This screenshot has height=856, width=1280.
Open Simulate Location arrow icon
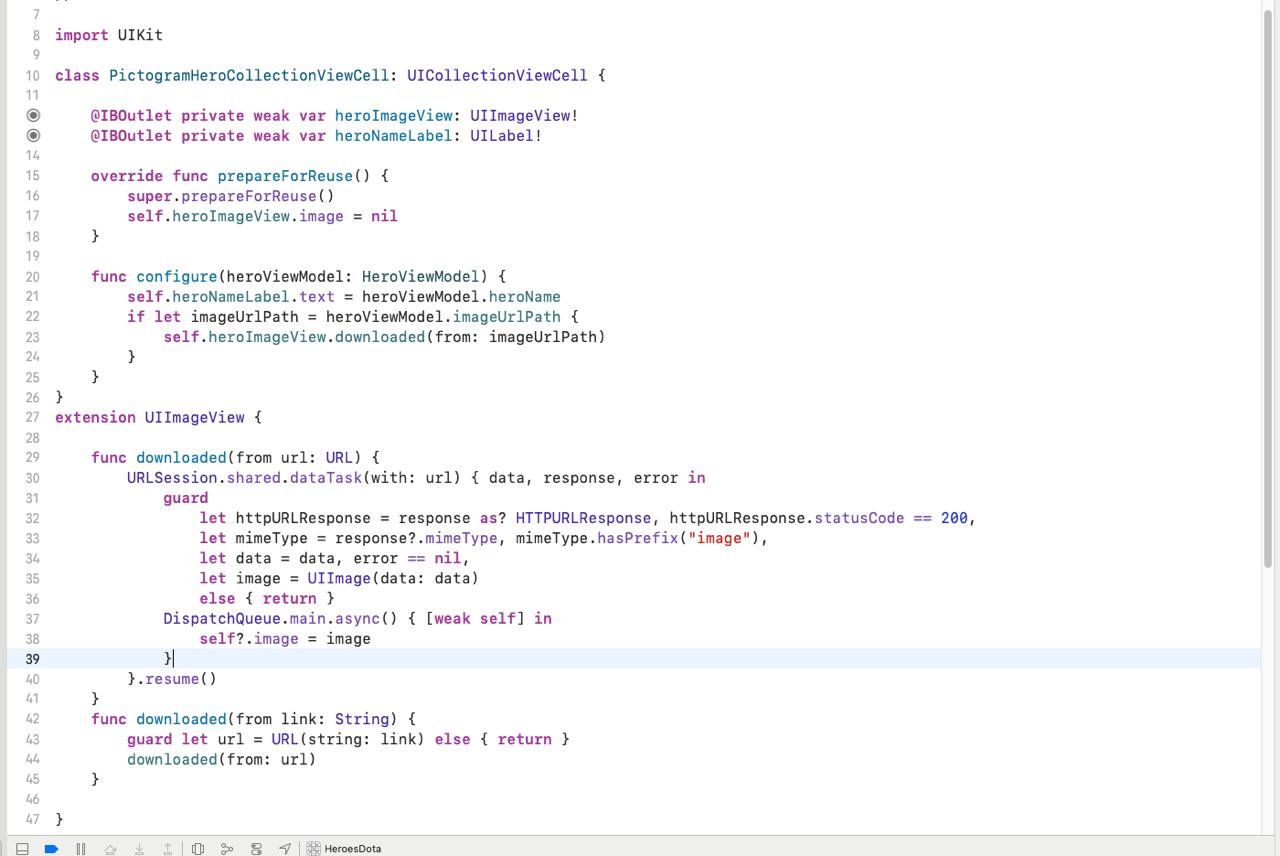[x=285, y=849]
